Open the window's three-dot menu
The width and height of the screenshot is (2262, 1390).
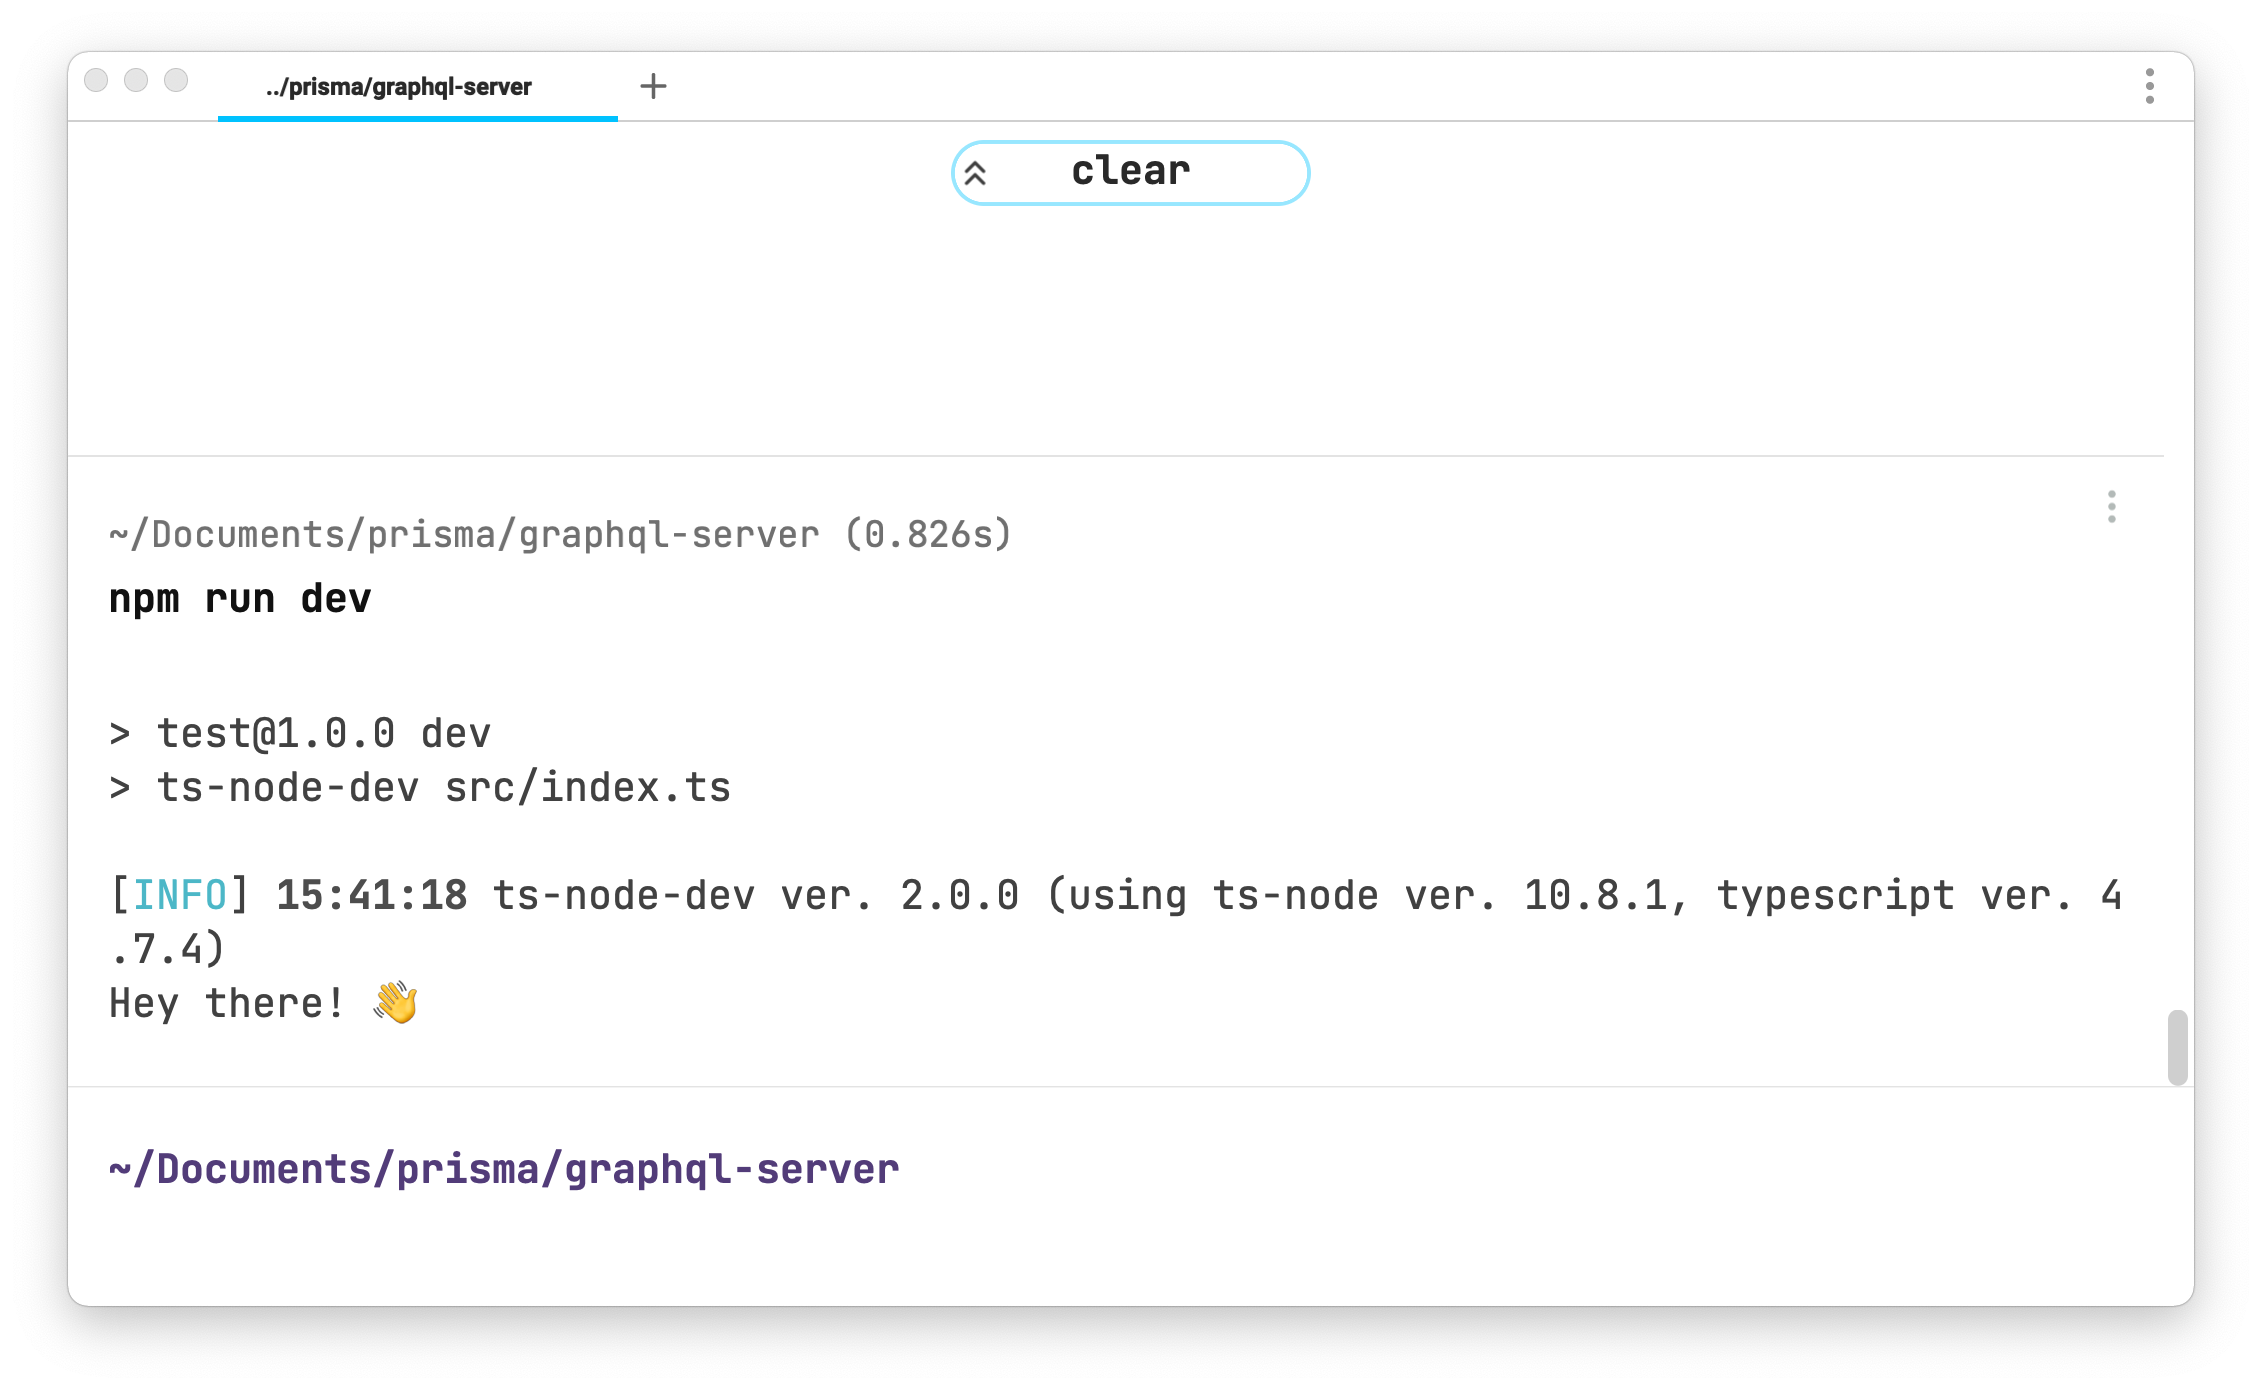click(2149, 86)
